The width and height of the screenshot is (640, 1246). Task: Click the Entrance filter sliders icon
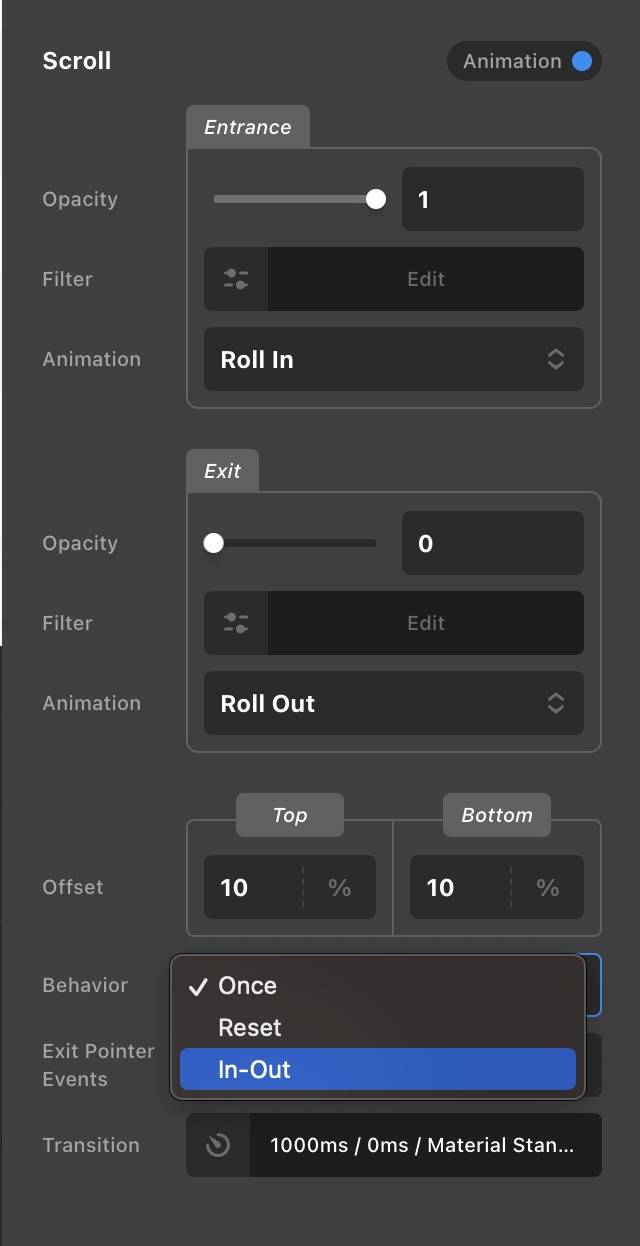[236, 279]
